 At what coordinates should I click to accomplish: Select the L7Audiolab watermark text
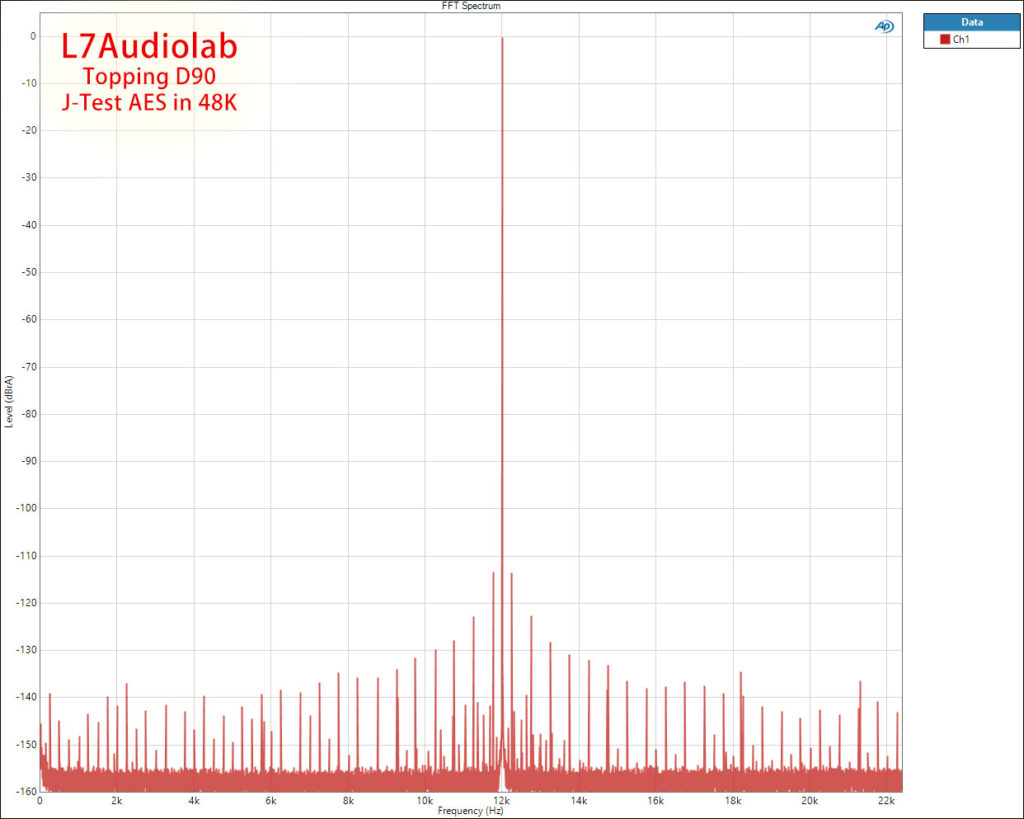[x=149, y=46]
